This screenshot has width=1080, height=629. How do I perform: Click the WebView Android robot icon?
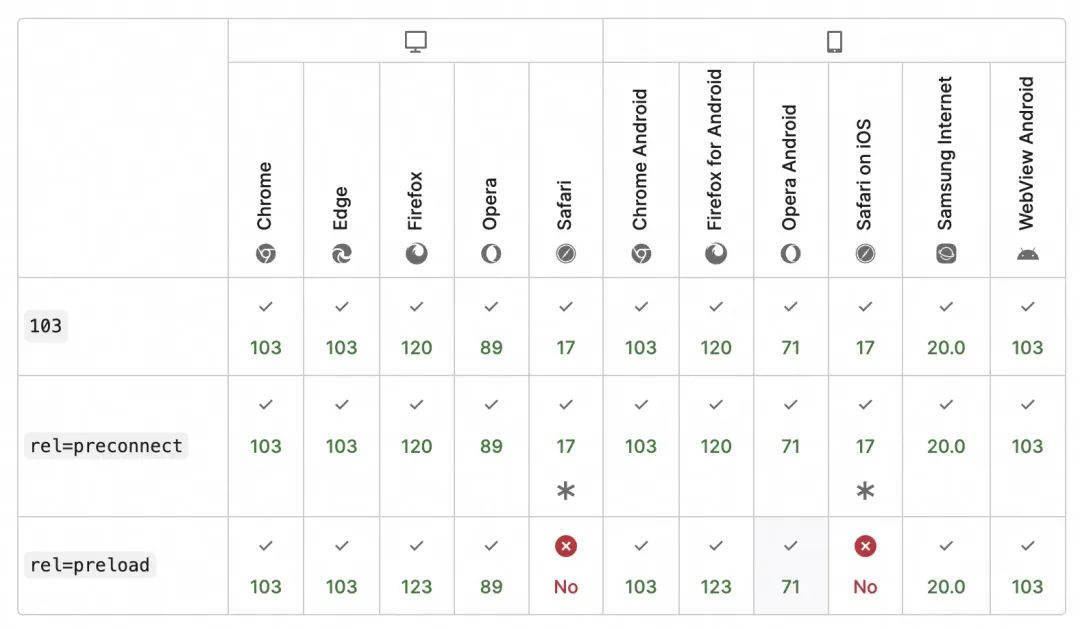point(1027,254)
